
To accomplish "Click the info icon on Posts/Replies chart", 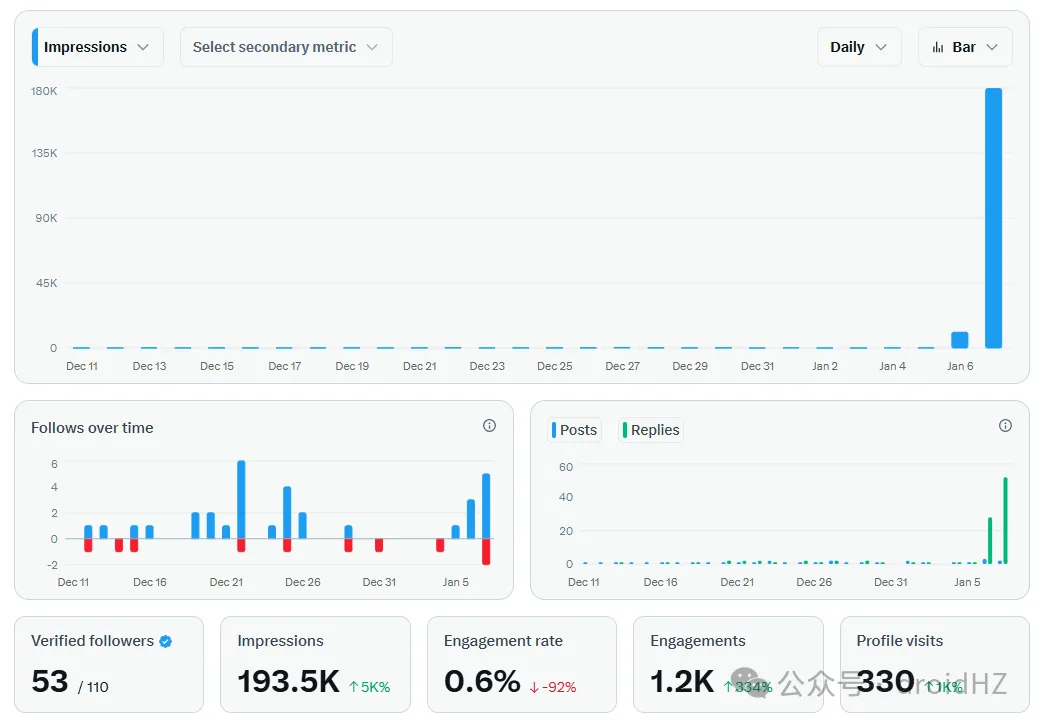I will pos(1005,426).
